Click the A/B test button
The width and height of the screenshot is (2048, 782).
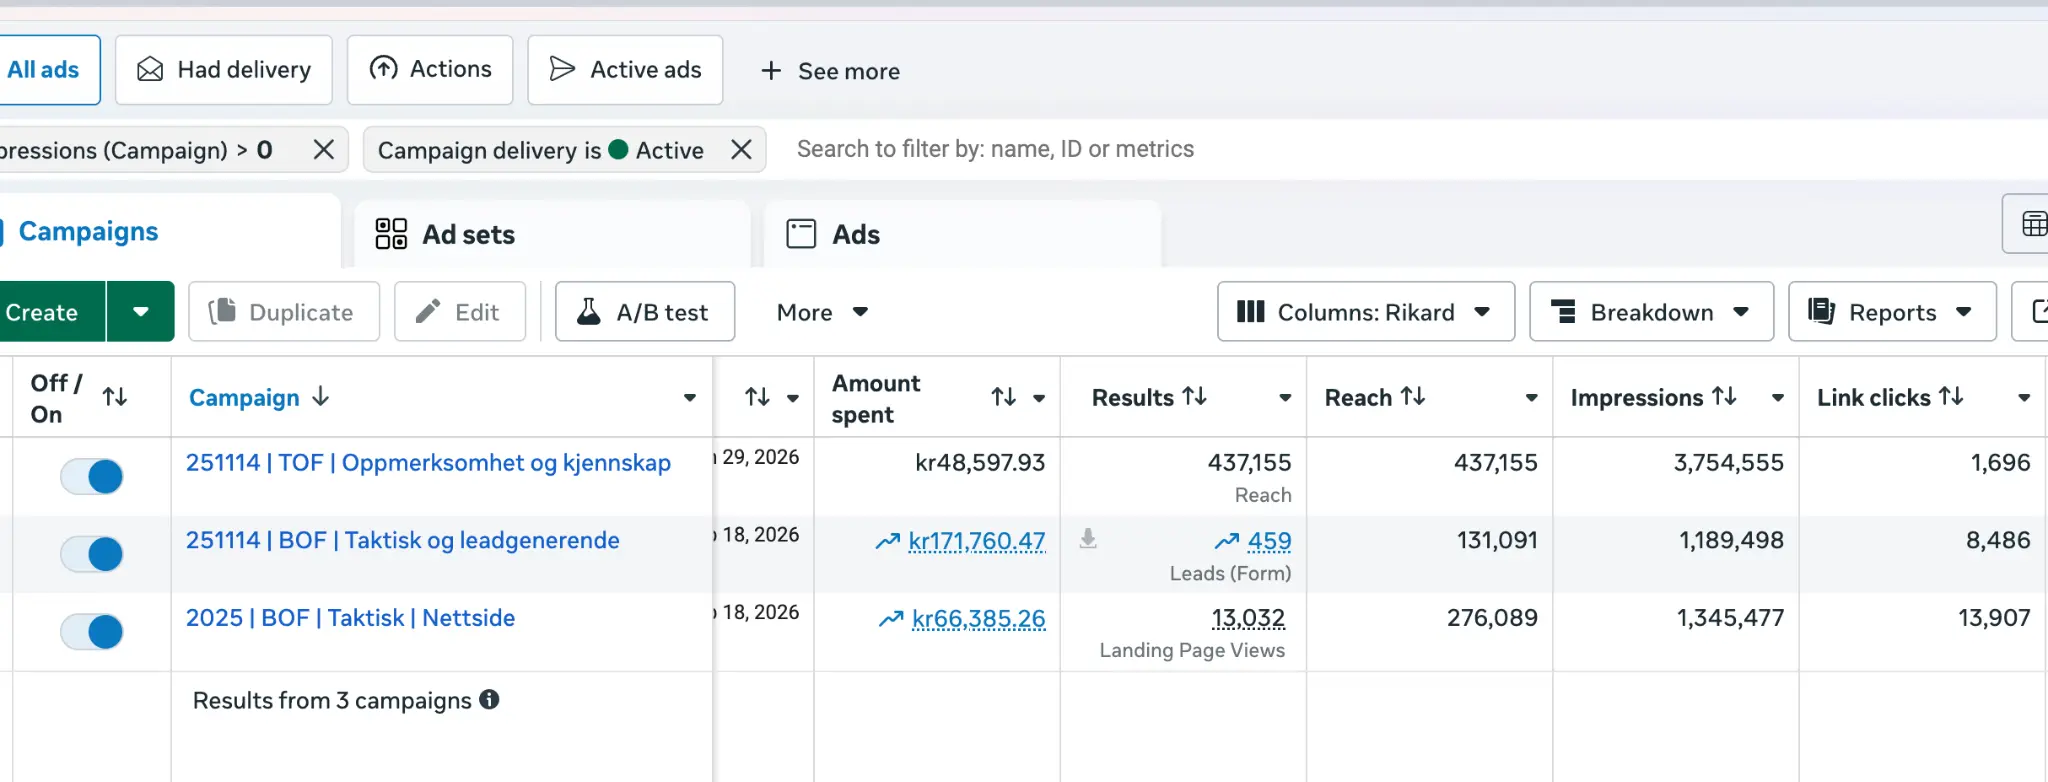645,312
